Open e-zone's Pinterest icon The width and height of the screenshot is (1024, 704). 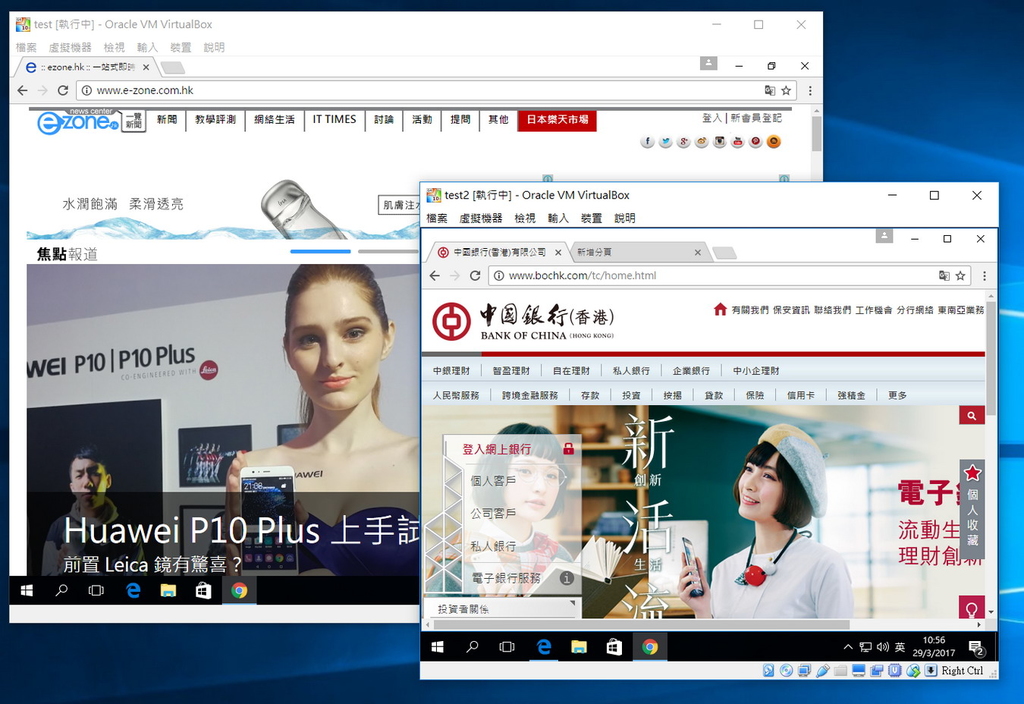(756, 142)
